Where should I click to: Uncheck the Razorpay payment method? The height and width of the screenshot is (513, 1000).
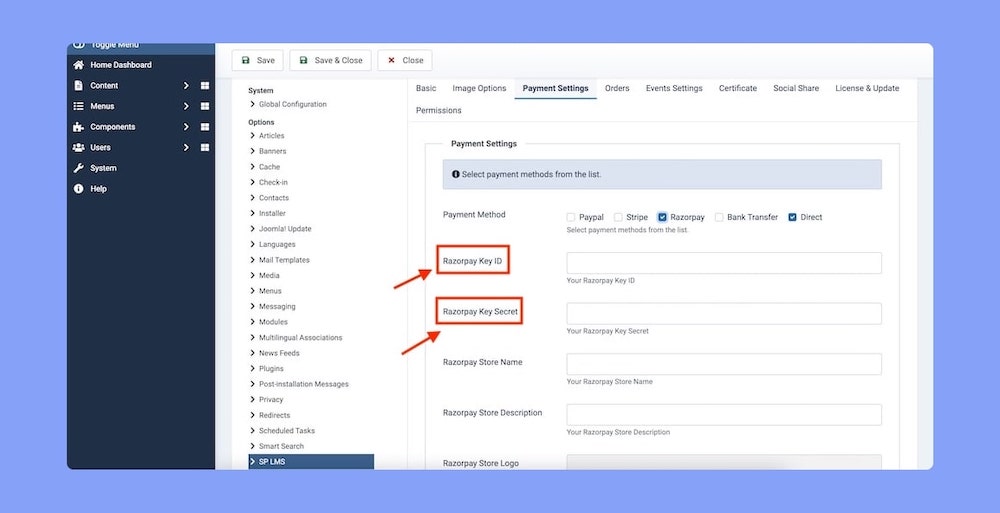662,217
